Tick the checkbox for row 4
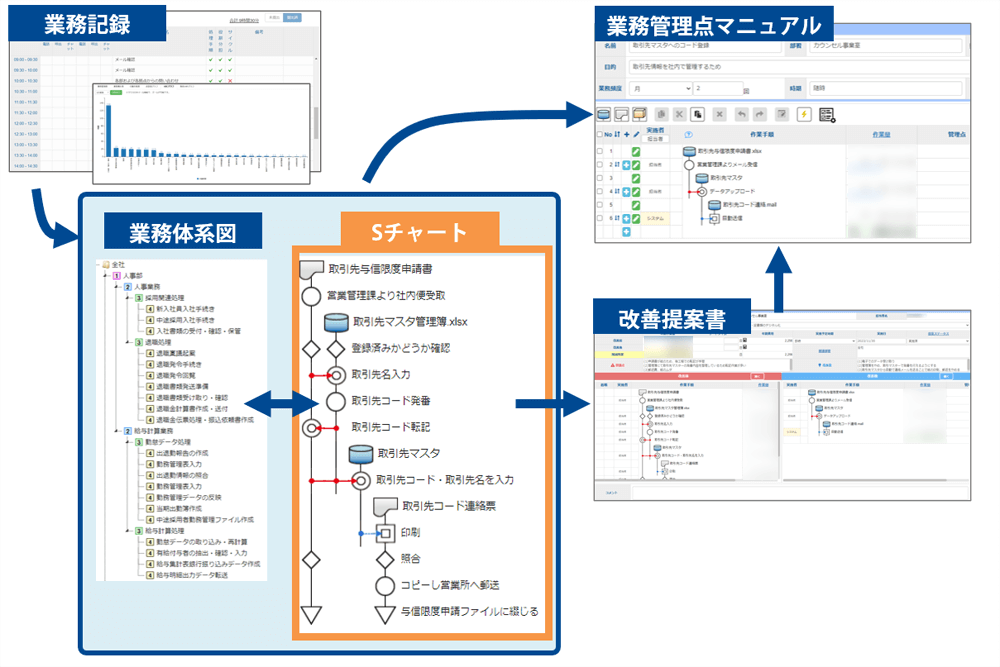This screenshot has width=1000, height=667. pyautogui.click(x=600, y=190)
